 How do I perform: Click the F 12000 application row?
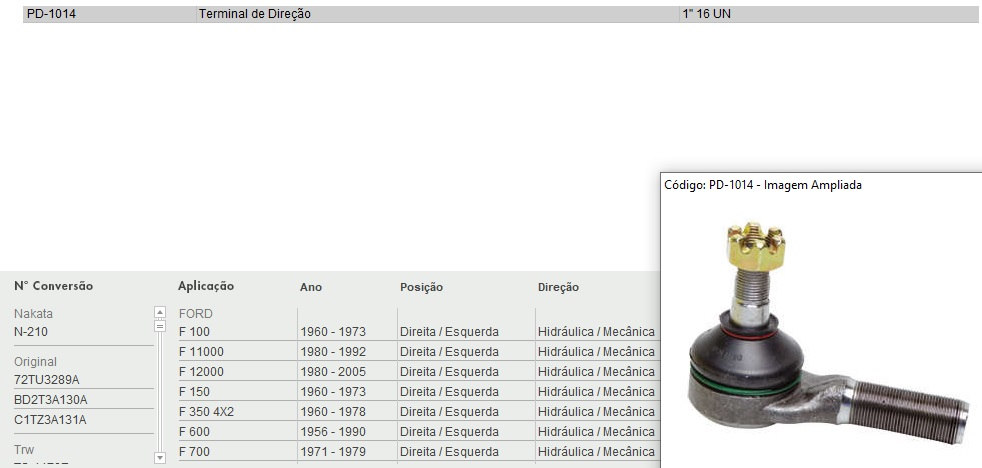click(x=201, y=372)
